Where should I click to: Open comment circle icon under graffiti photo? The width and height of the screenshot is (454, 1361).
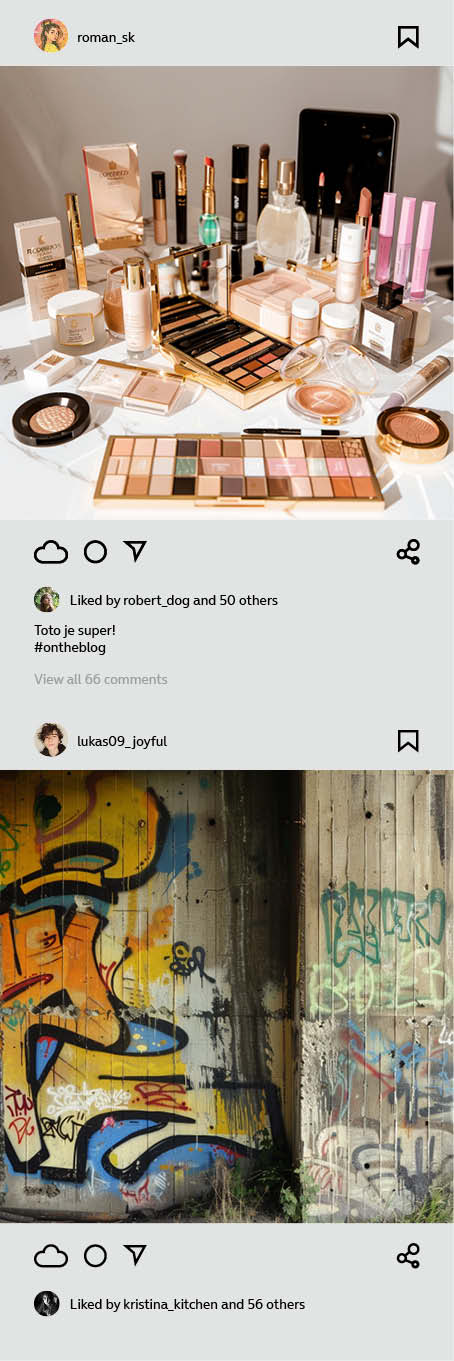click(x=95, y=1256)
